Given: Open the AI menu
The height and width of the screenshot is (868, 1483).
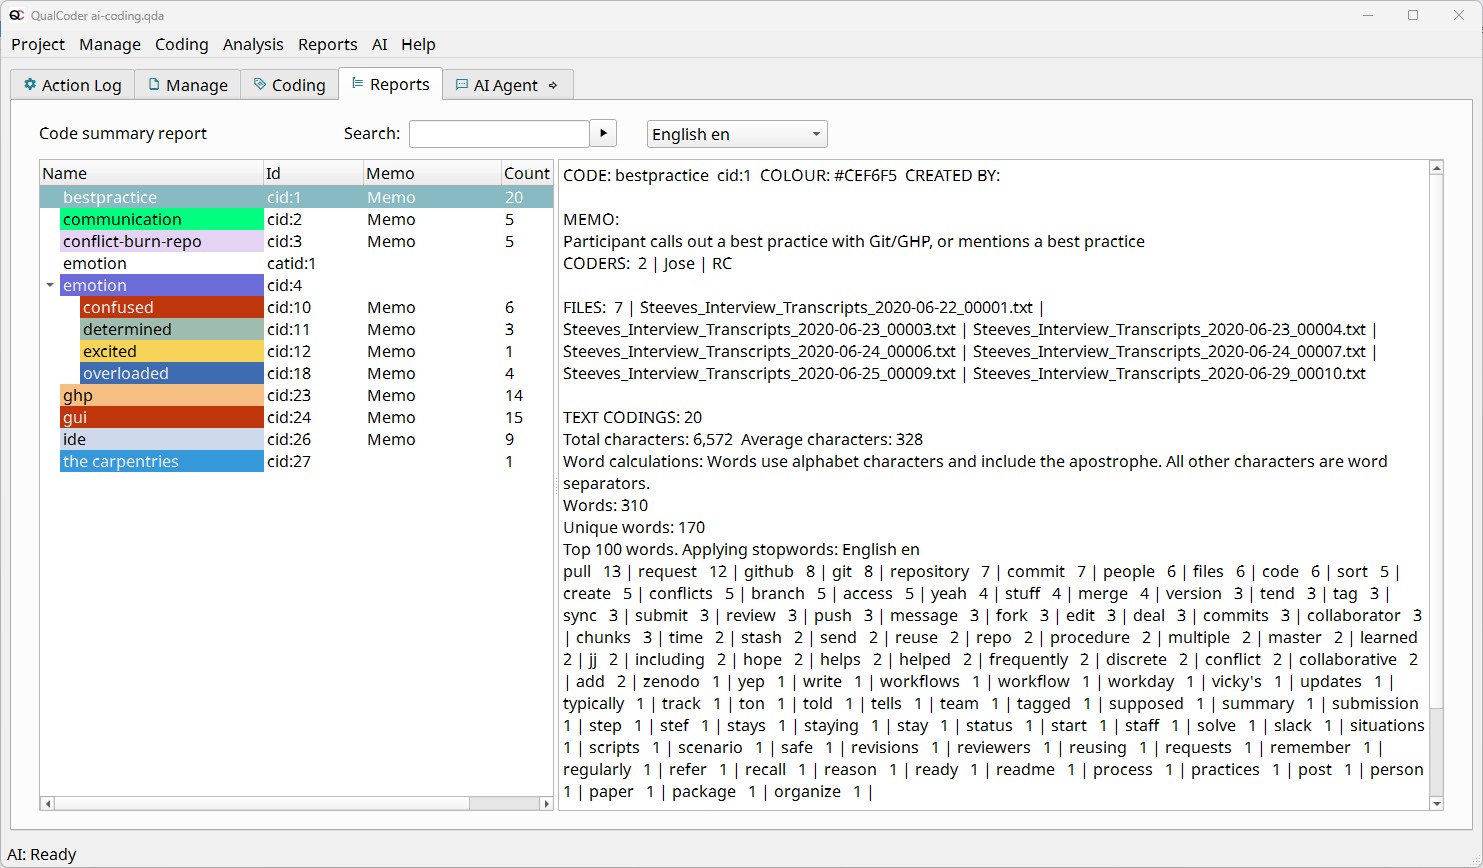Looking at the screenshot, I should (x=379, y=44).
